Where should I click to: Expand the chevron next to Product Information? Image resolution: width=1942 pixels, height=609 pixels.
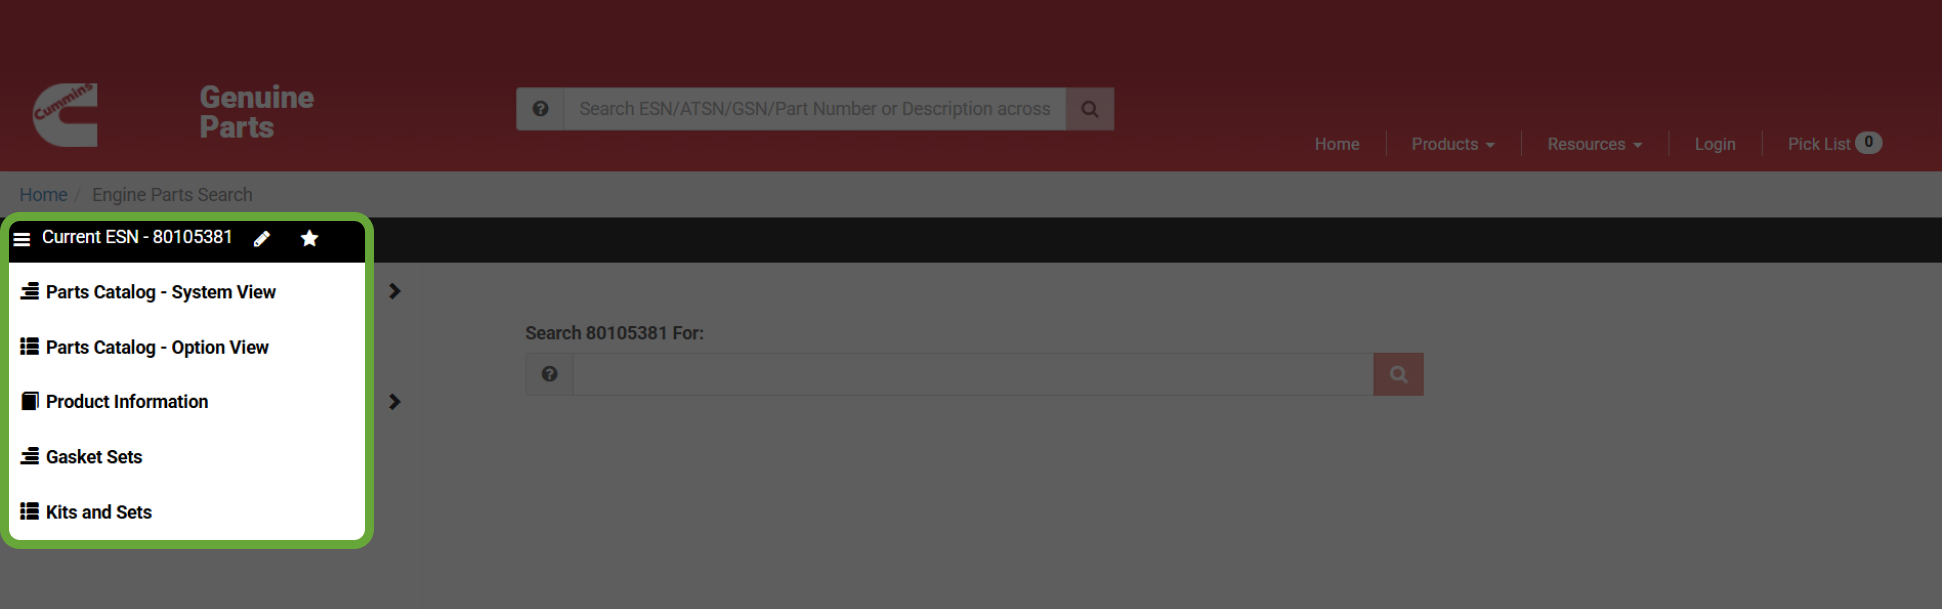[x=395, y=401]
